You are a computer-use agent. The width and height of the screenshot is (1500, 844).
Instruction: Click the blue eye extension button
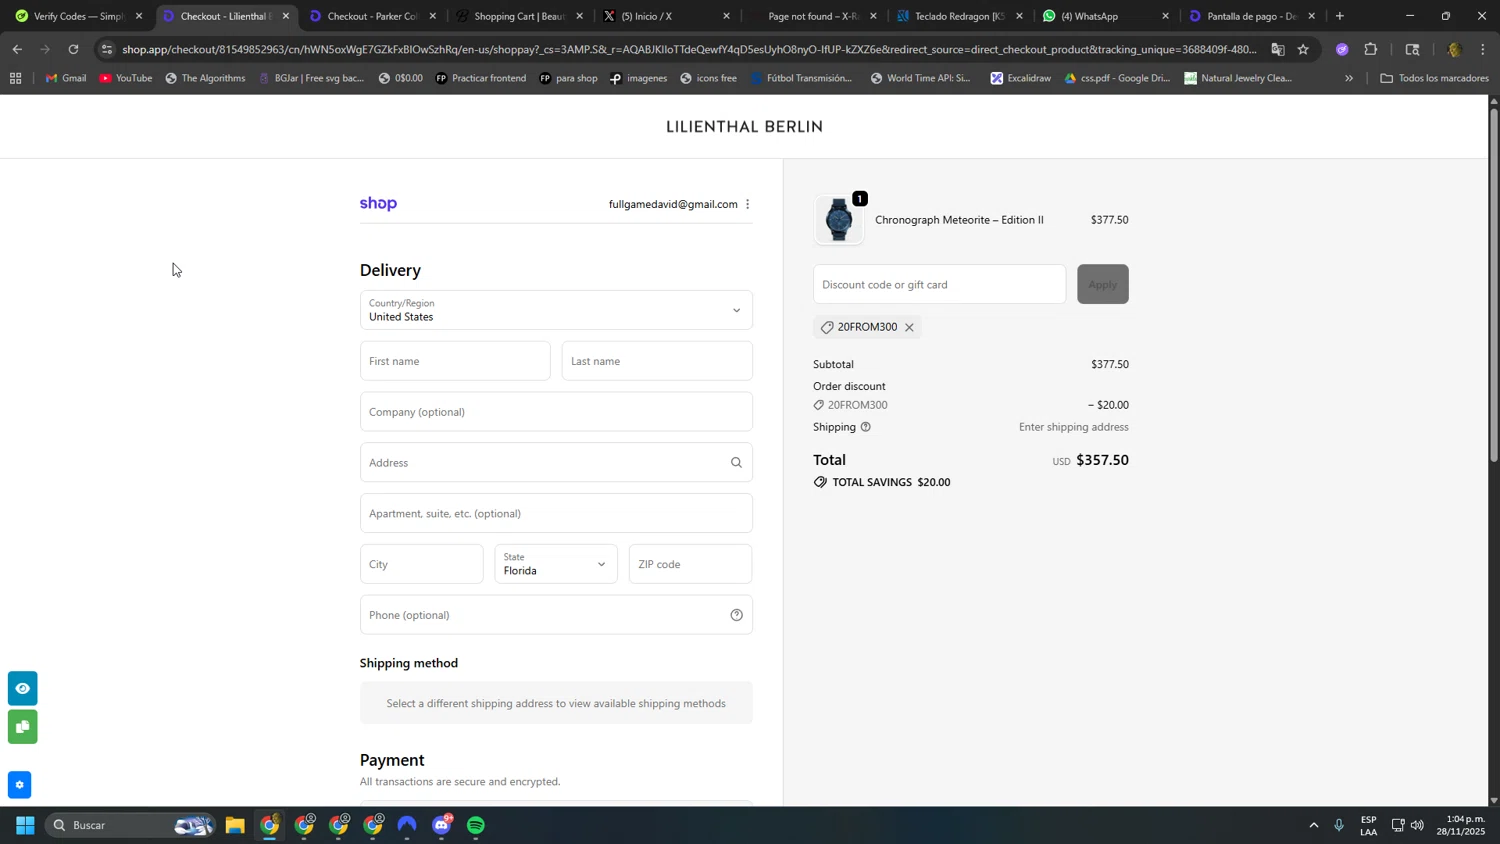click(22, 688)
